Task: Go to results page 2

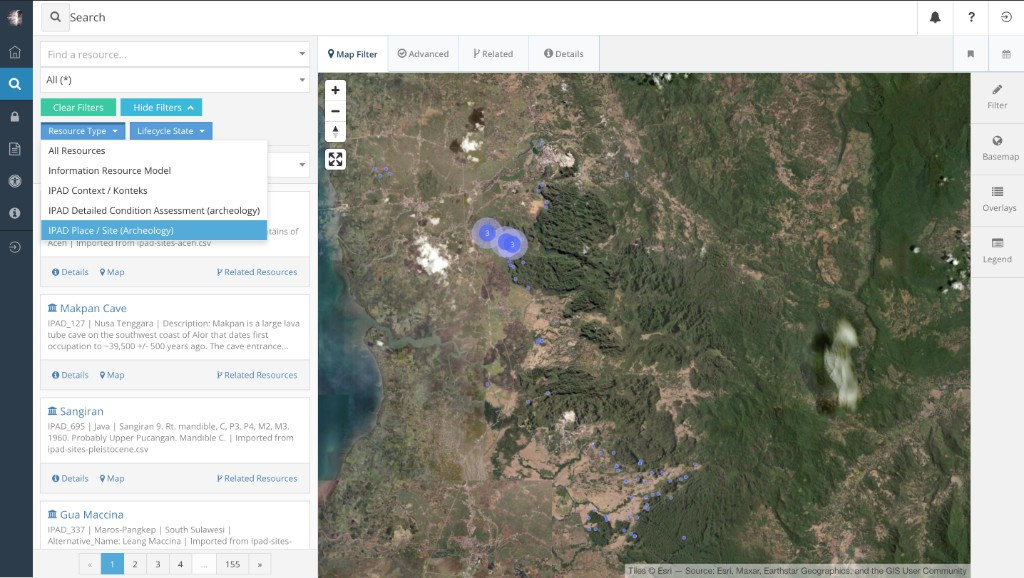Action: click(x=135, y=564)
